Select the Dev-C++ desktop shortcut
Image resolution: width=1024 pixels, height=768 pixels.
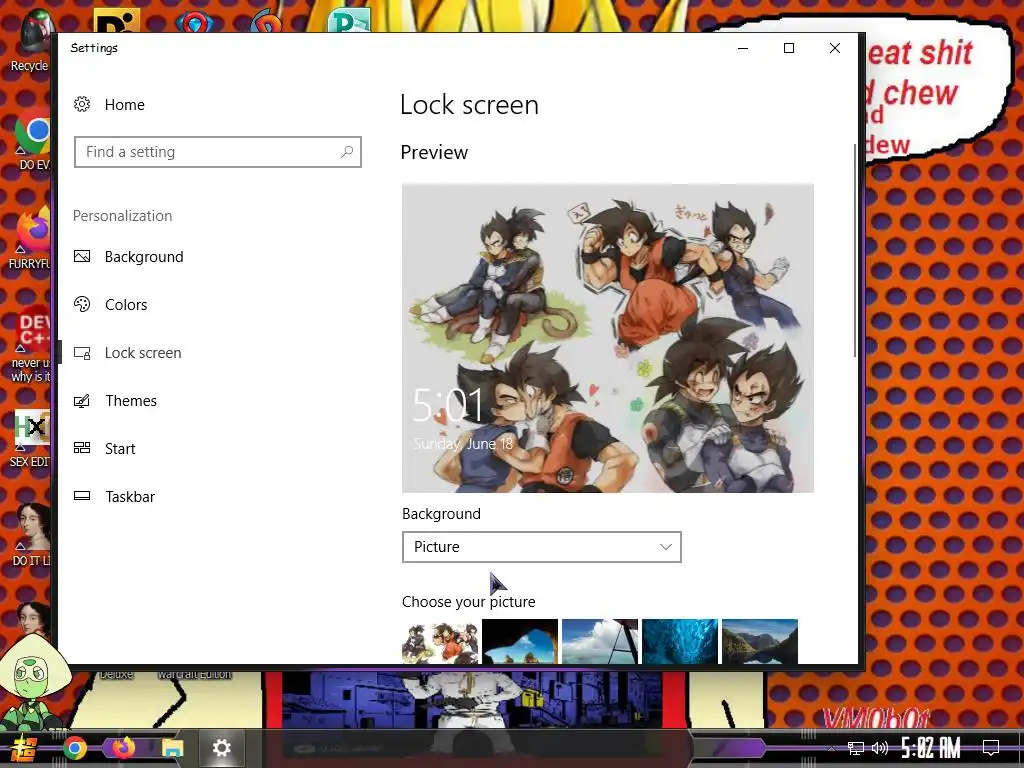pos(31,344)
